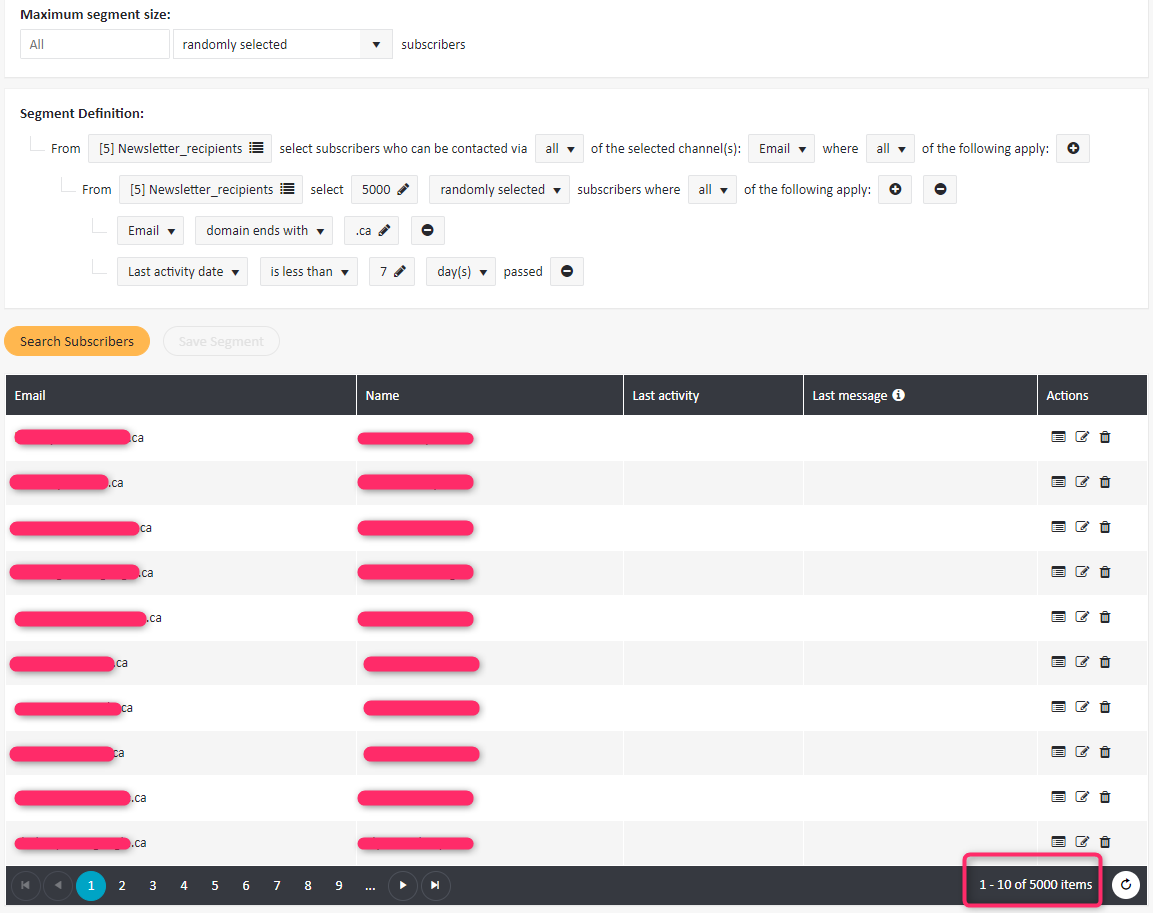Click the info icon beside Last message
This screenshot has width=1153, height=913.
coord(898,395)
